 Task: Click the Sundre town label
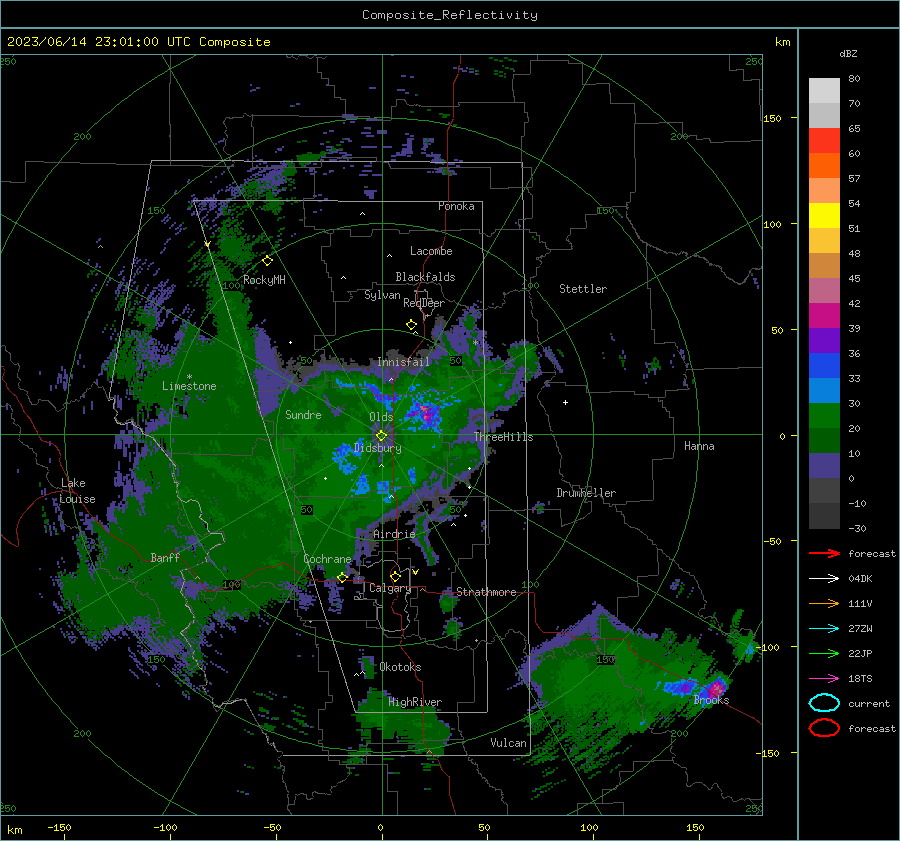click(303, 414)
